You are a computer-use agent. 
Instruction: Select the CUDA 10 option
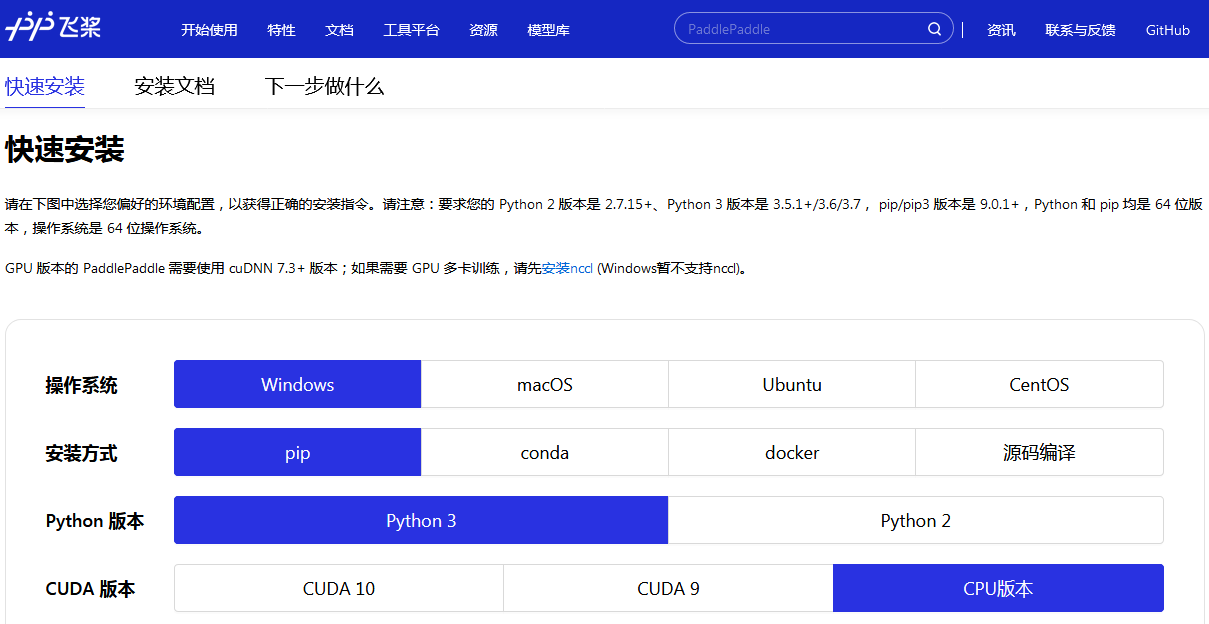click(339, 588)
